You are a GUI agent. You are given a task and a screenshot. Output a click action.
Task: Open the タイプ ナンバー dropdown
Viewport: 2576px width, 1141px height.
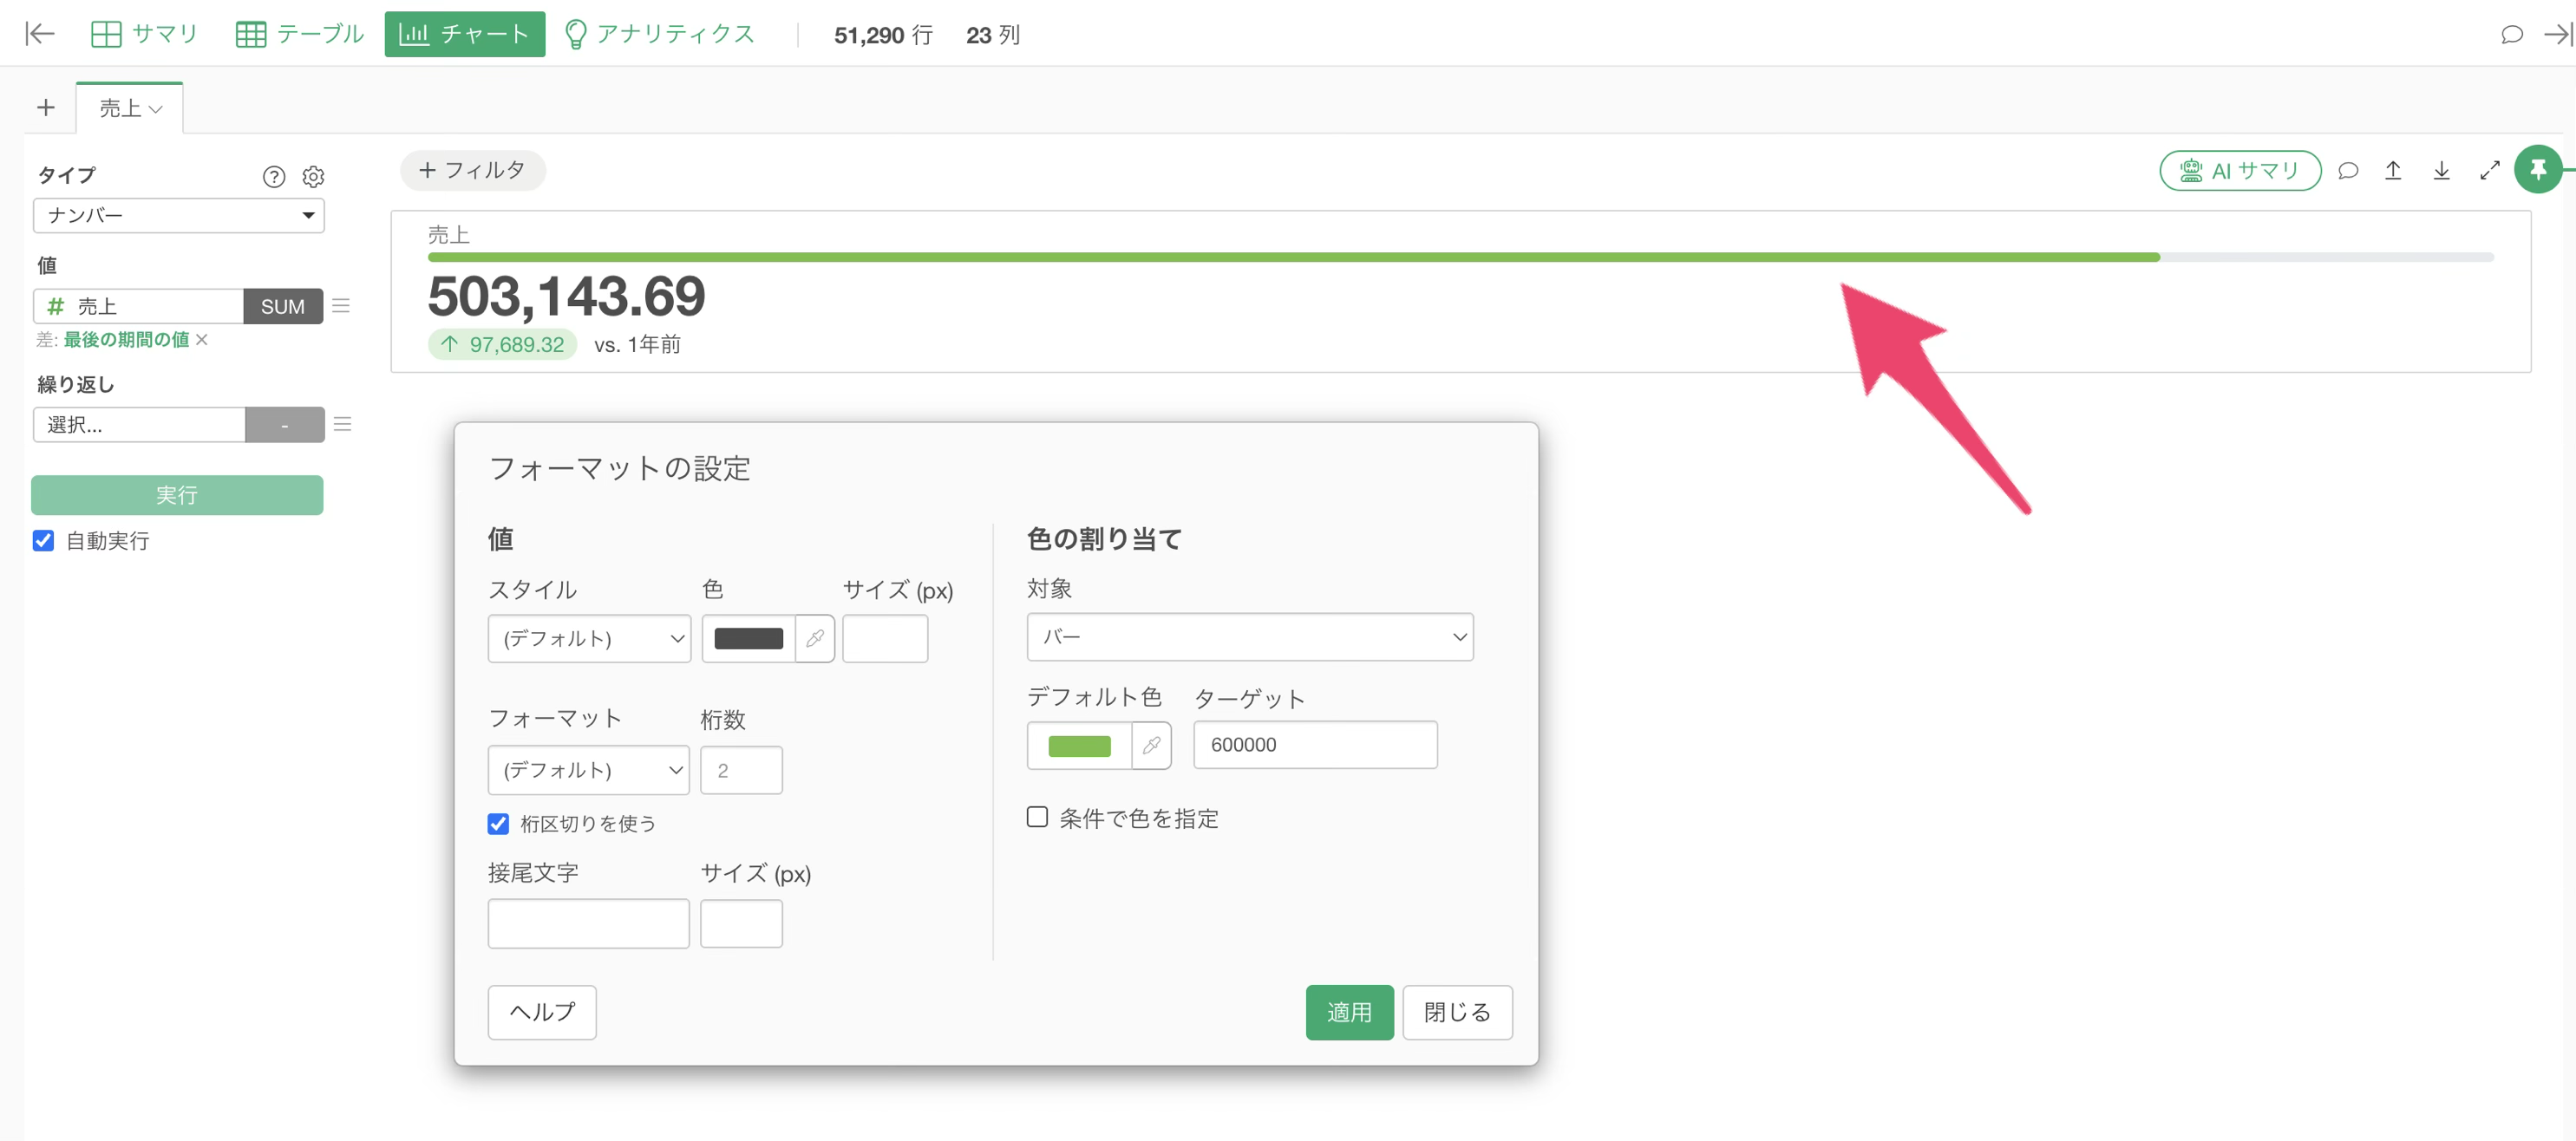click(179, 216)
